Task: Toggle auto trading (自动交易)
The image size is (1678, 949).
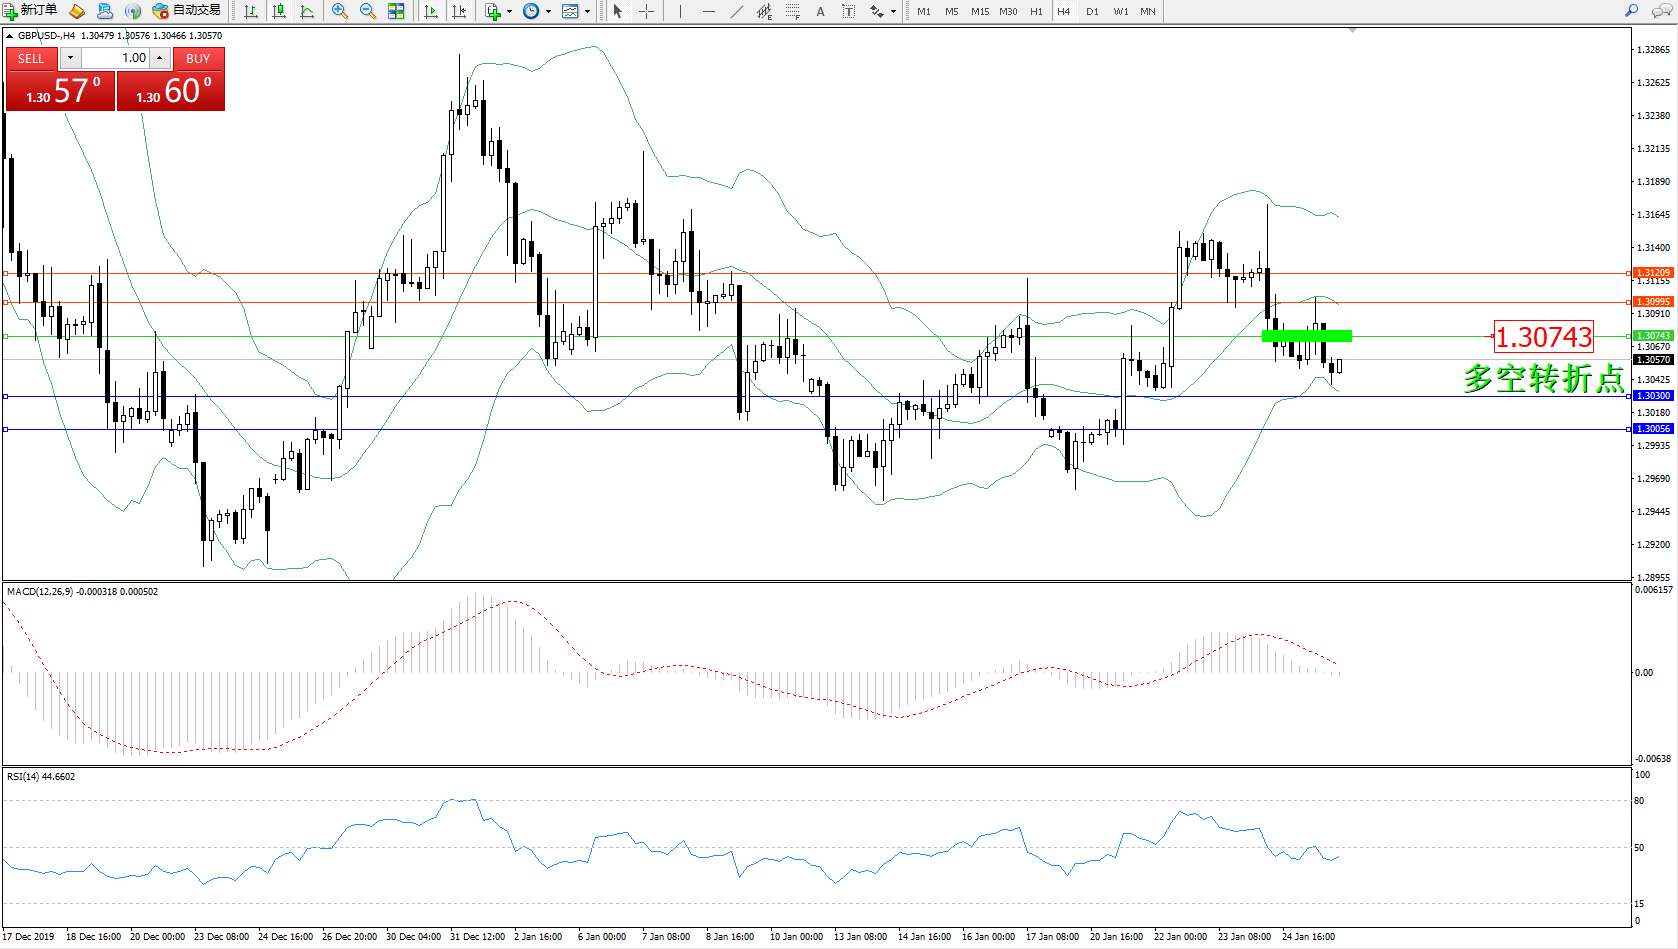Action: pos(187,11)
